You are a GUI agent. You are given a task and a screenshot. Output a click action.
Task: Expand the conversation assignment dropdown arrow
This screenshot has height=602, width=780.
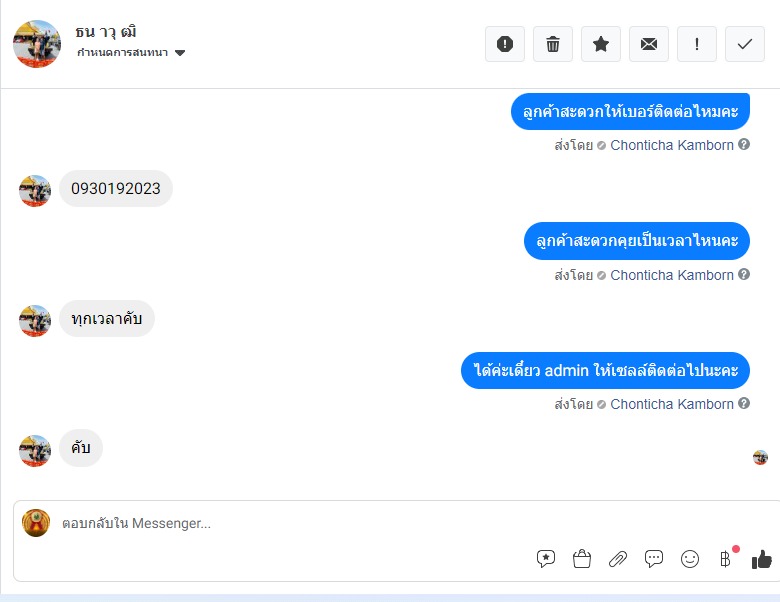(180, 53)
